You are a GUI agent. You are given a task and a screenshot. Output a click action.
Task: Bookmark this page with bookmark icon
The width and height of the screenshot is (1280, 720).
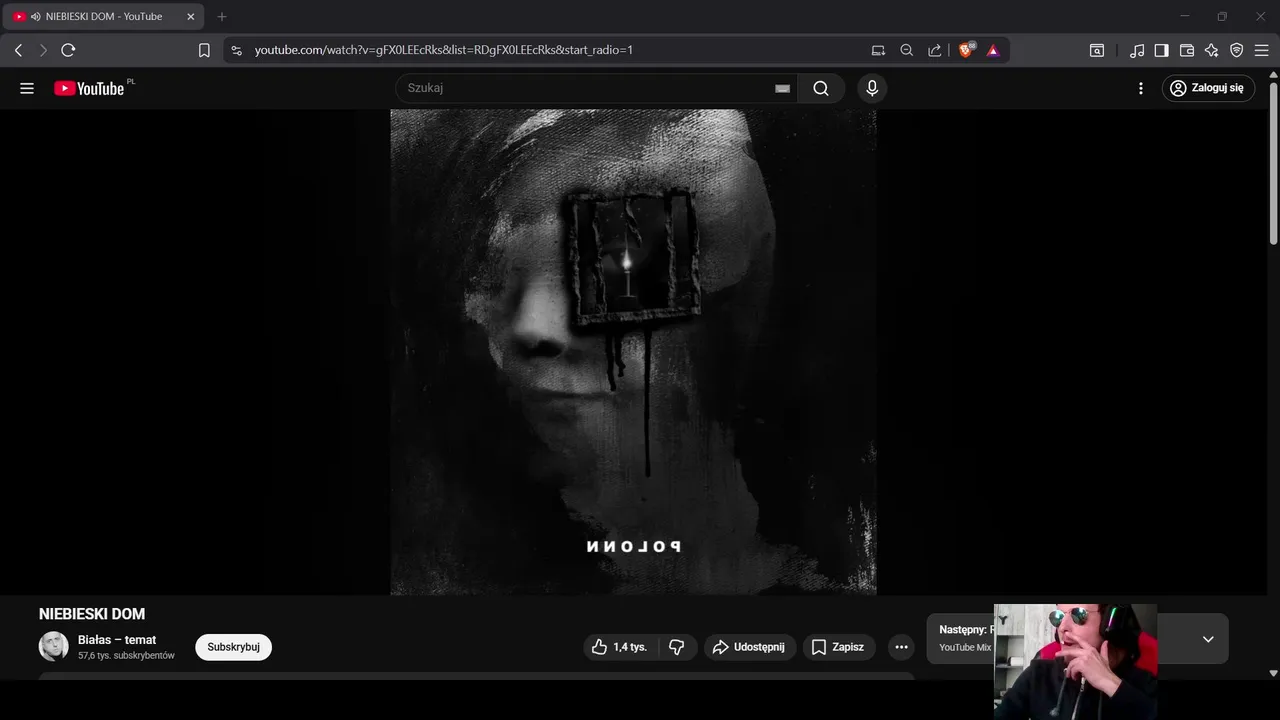click(x=204, y=50)
